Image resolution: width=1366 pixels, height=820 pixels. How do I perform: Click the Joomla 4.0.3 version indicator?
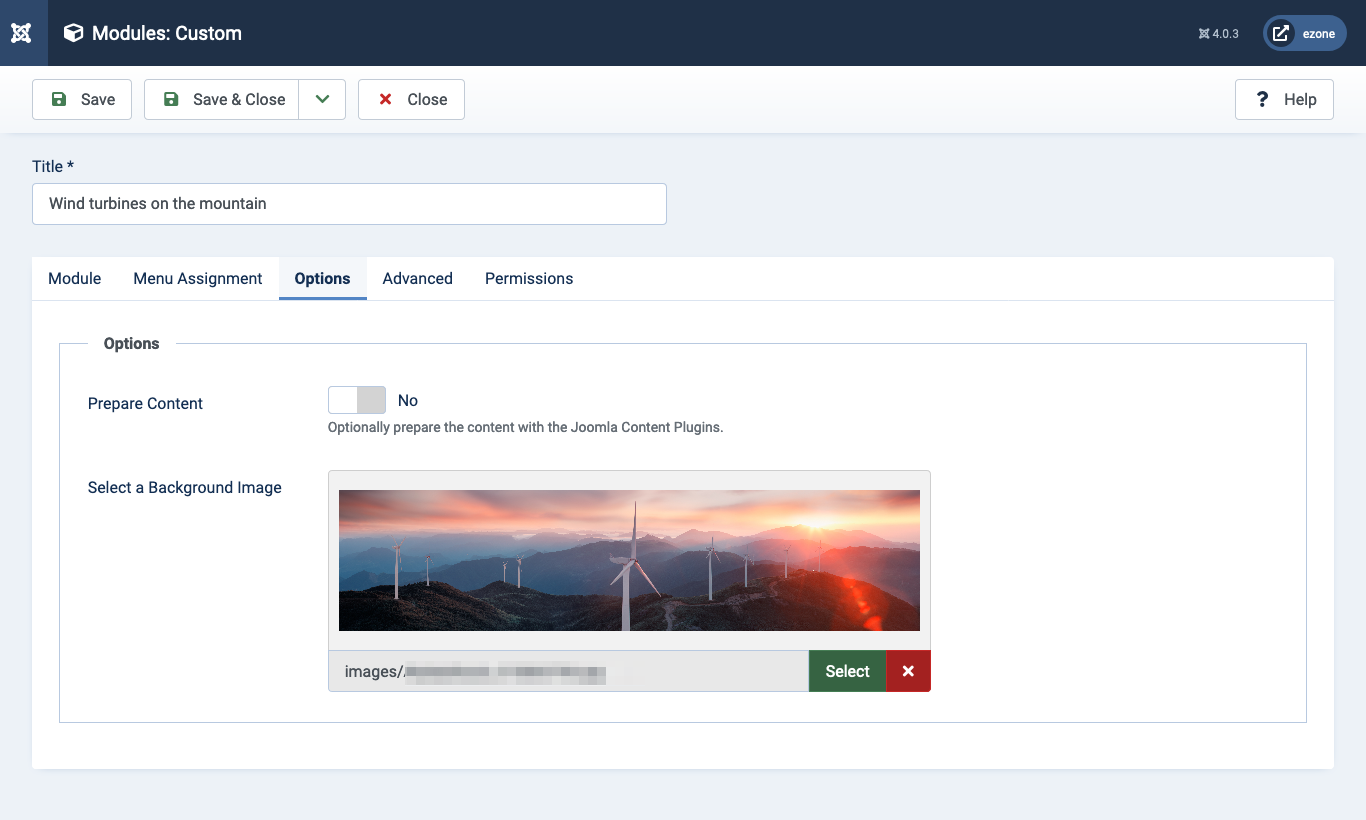(1218, 33)
